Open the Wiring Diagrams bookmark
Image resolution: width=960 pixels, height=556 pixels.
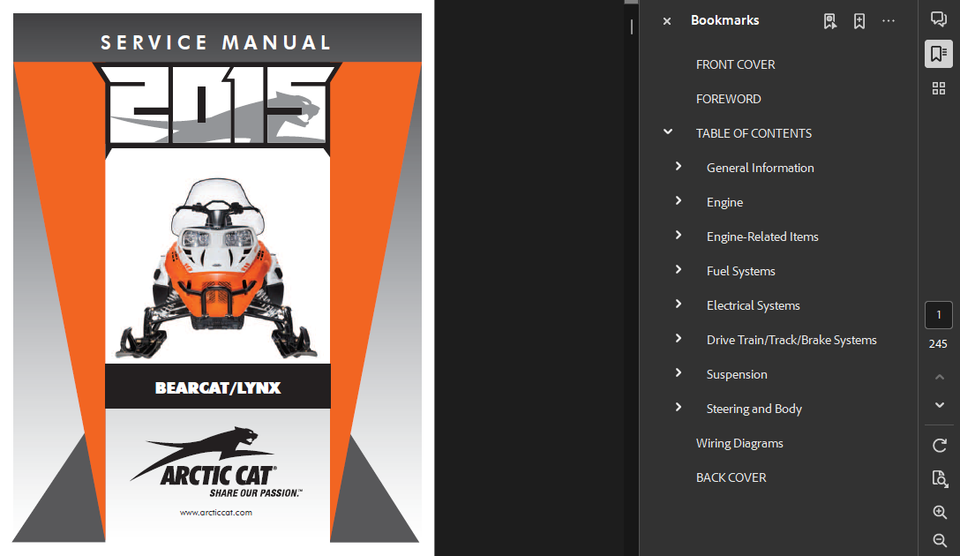tap(740, 443)
